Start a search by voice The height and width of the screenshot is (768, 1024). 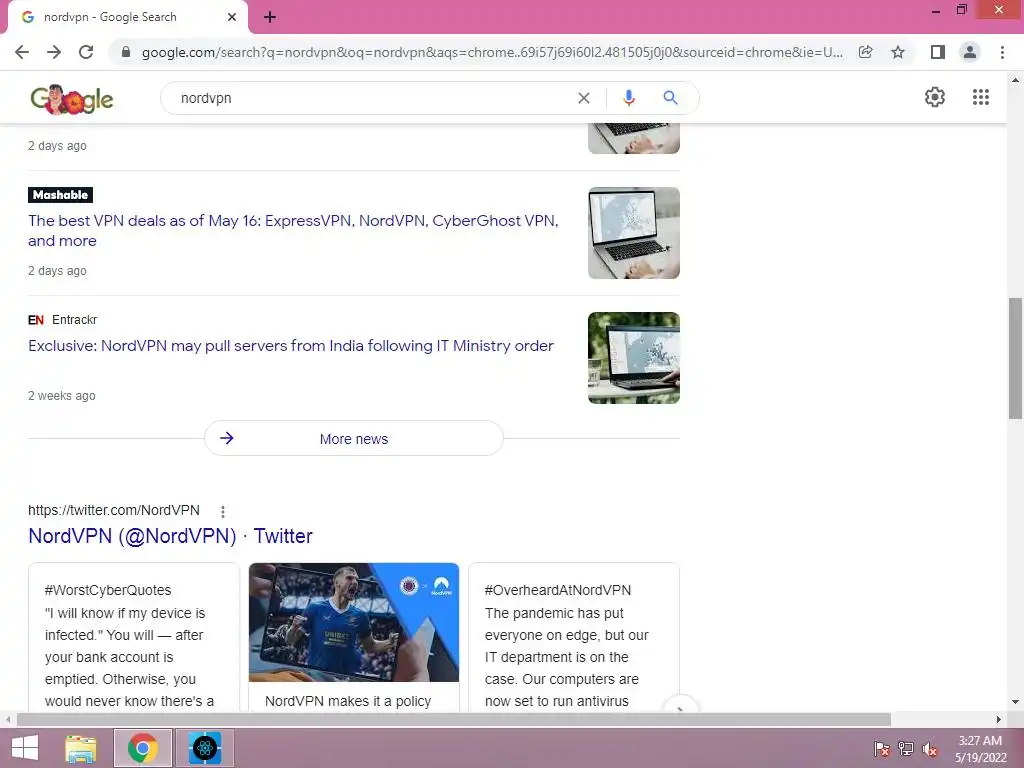point(629,98)
